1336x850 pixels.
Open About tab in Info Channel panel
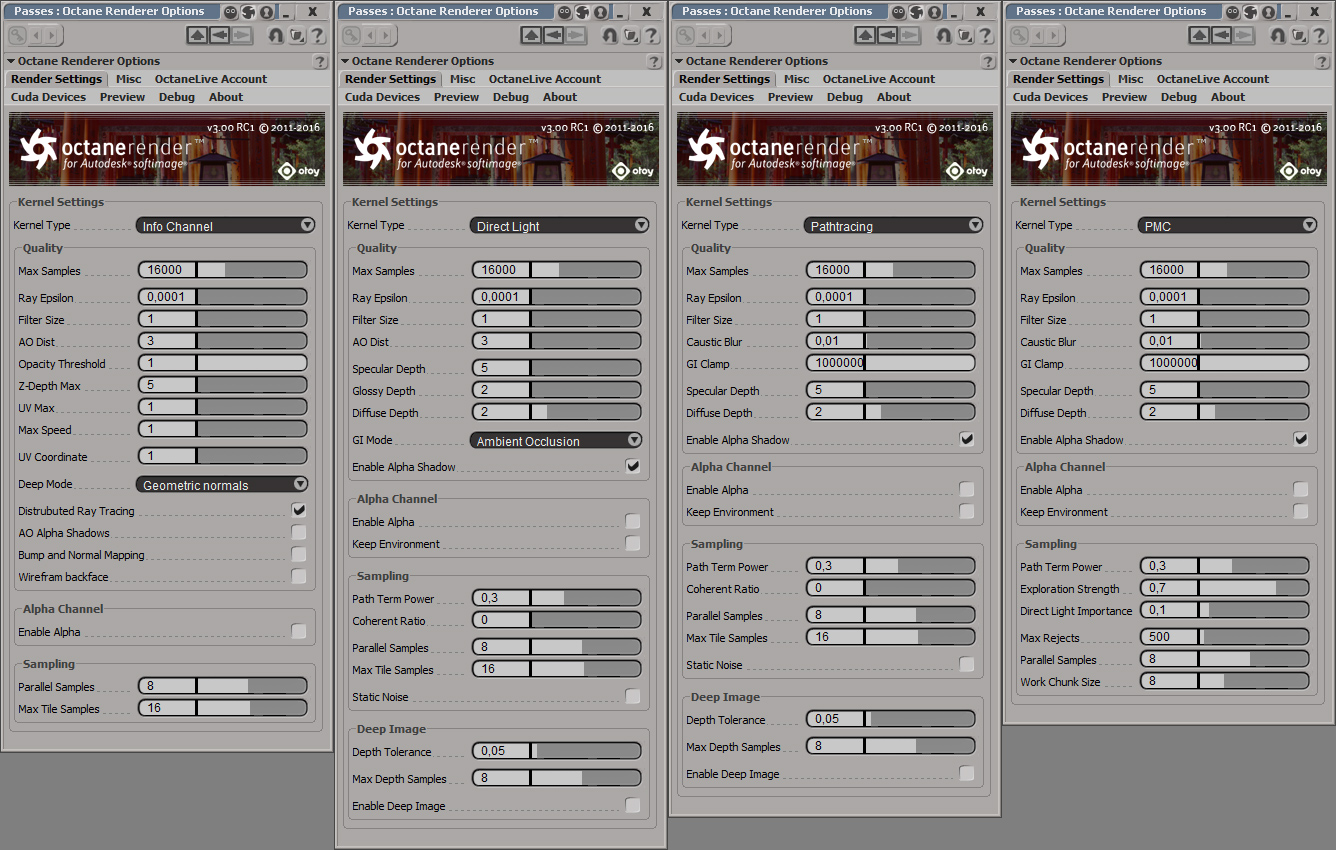pyautogui.click(x=226, y=97)
